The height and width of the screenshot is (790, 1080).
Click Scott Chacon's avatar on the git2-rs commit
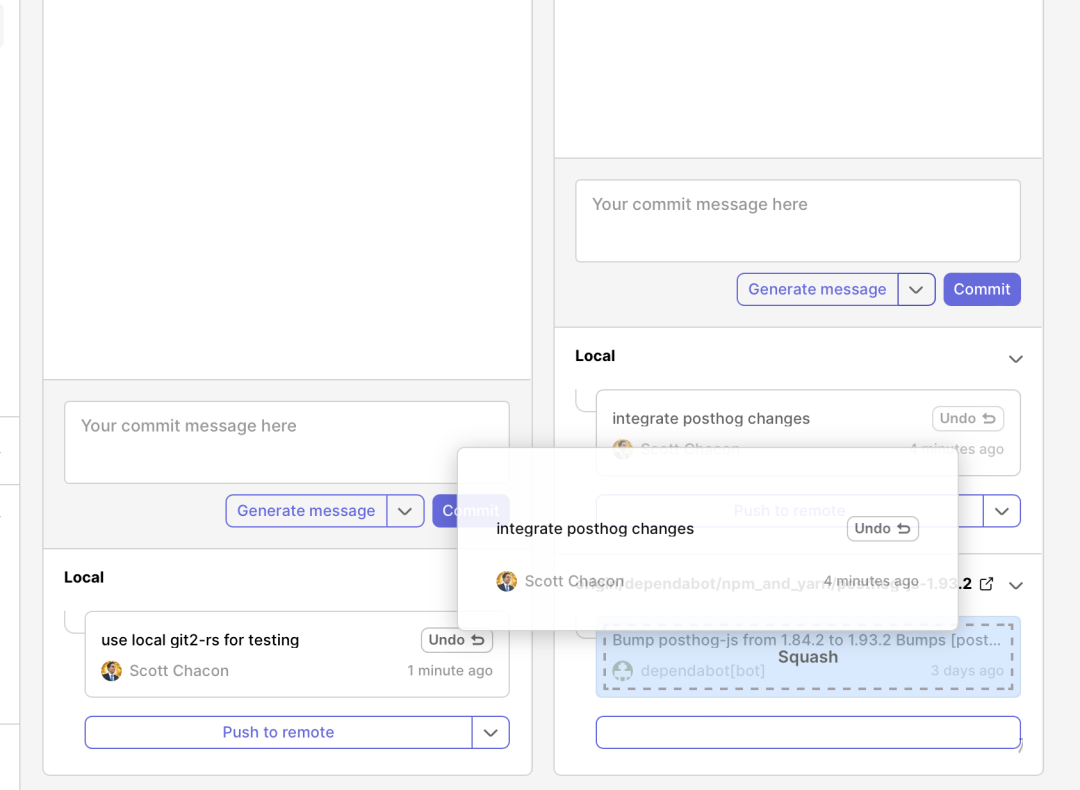pyautogui.click(x=111, y=671)
